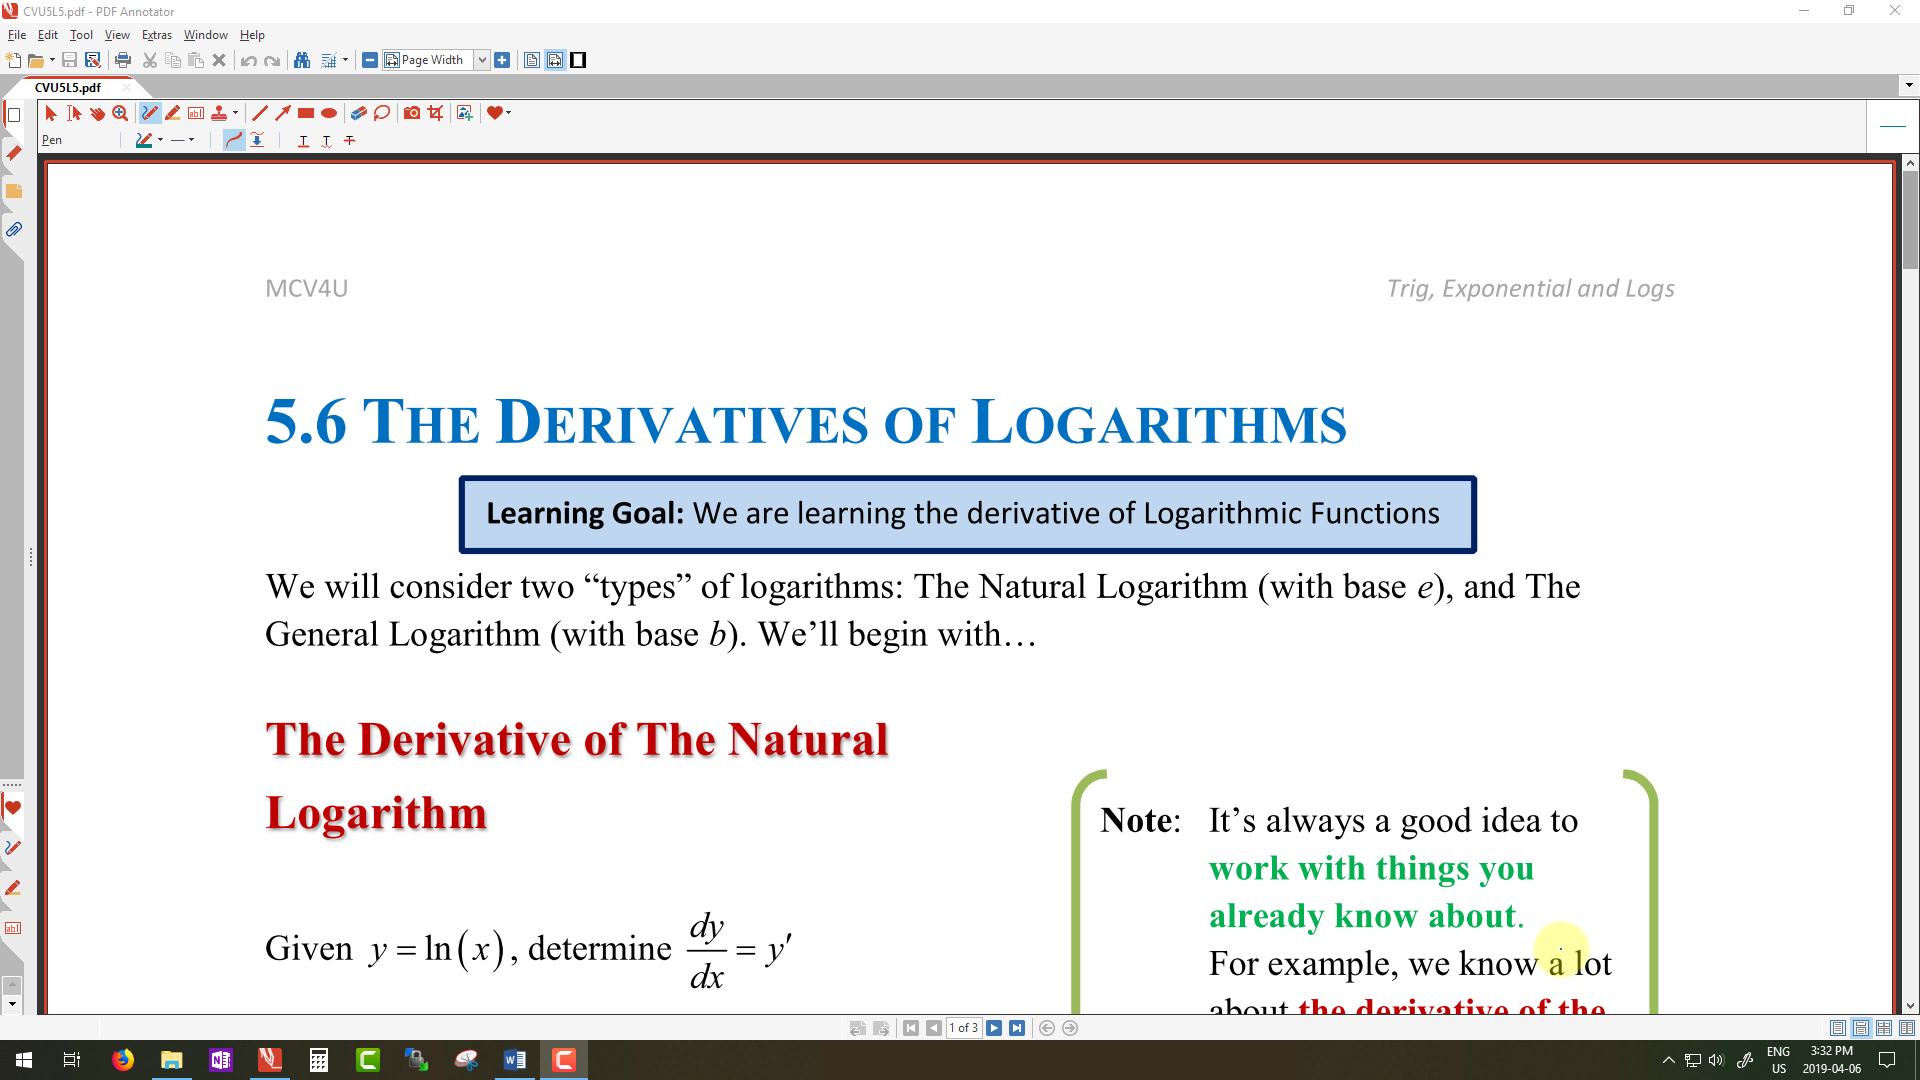Click the Find binoculars icon
Viewport: 1920px width, 1080px height.
click(x=302, y=60)
